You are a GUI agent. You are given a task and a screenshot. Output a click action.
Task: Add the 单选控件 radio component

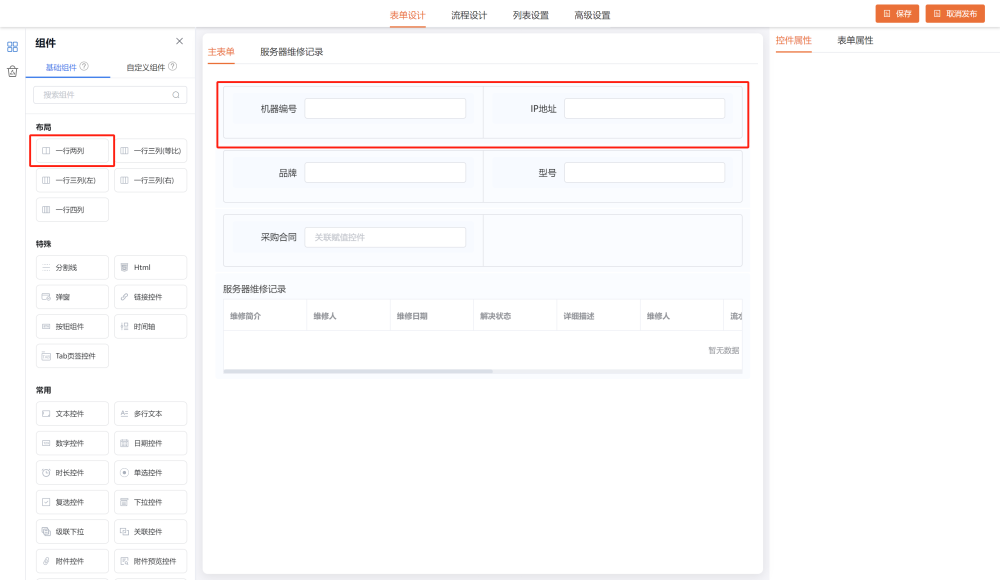tap(150, 473)
